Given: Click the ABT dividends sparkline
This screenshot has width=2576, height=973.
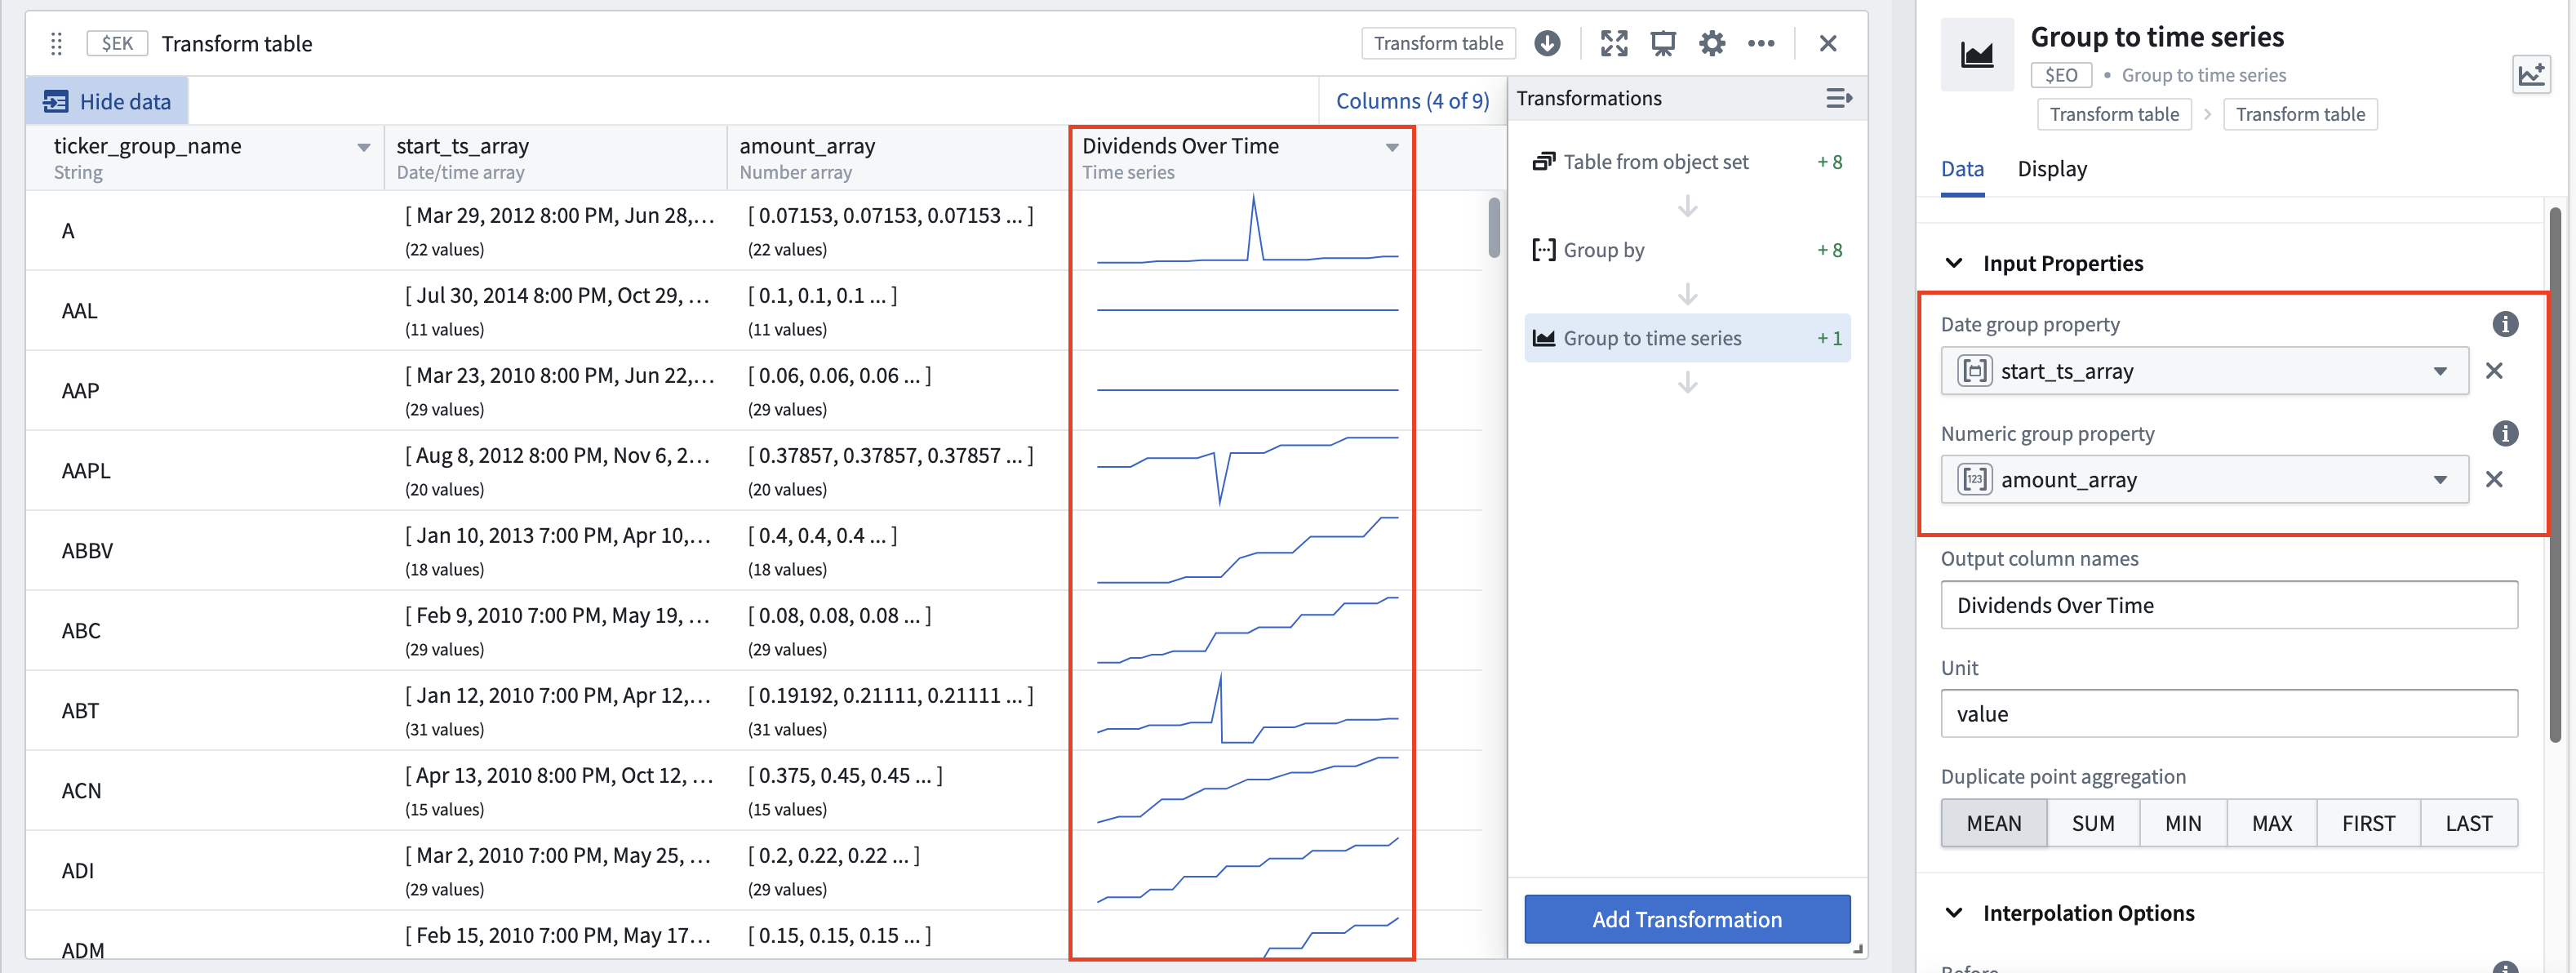Looking at the screenshot, I should tap(1246, 710).
